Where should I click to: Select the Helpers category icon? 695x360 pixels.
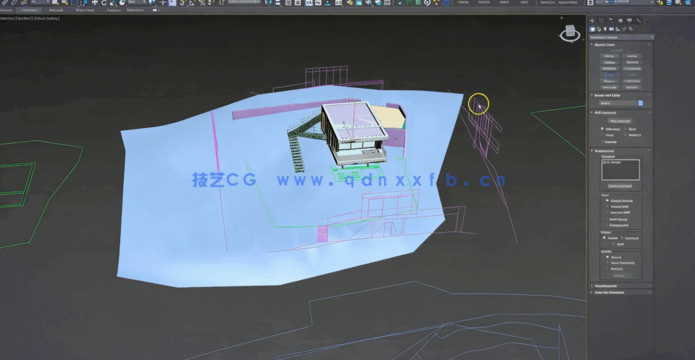tap(617, 29)
